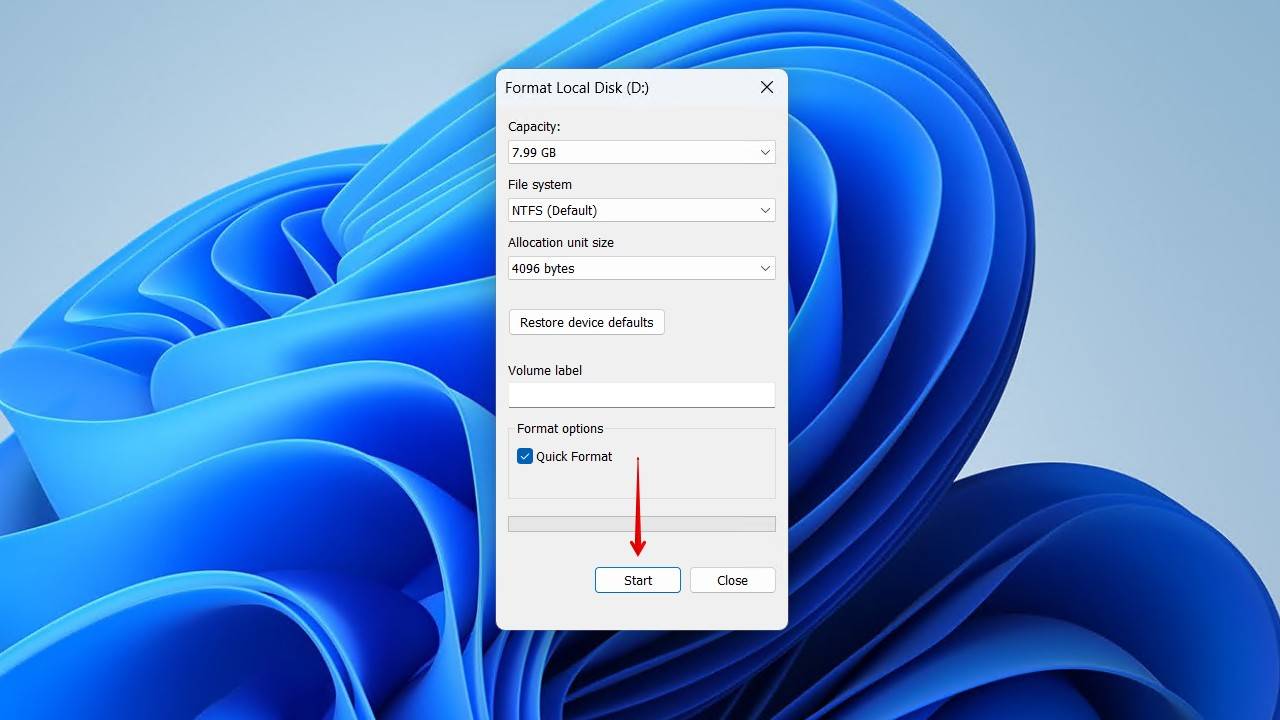The height and width of the screenshot is (720, 1280).
Task: Expand the Allocation unit size chevron
Action: (765, 269)
